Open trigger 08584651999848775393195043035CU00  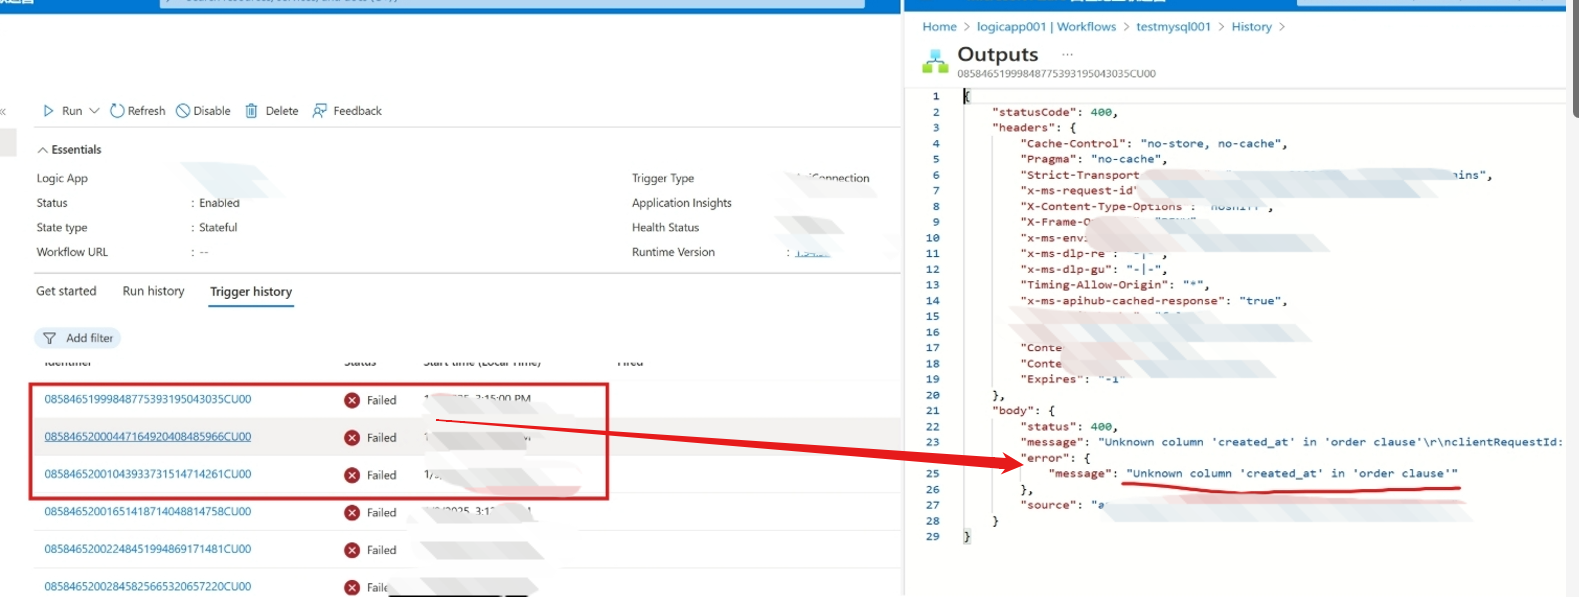coord(147,399)
